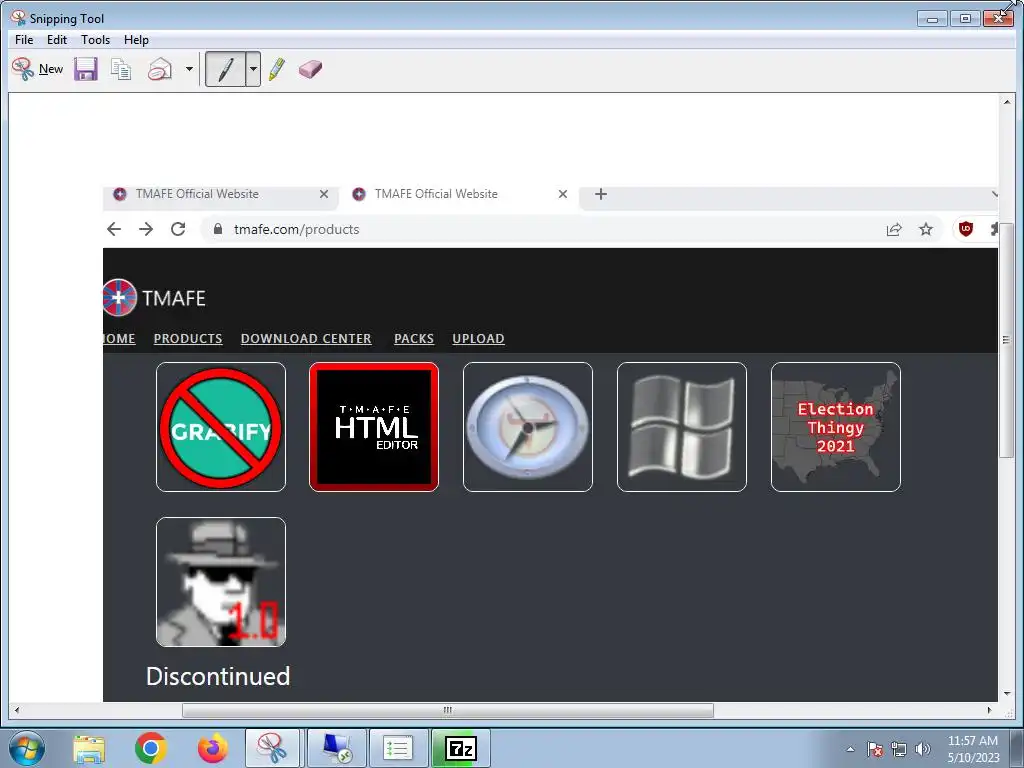The height and width of the screenshot is (768, 1024).
Task: Open the TMAFE HTML Editor product
Action: pos(374,427)
